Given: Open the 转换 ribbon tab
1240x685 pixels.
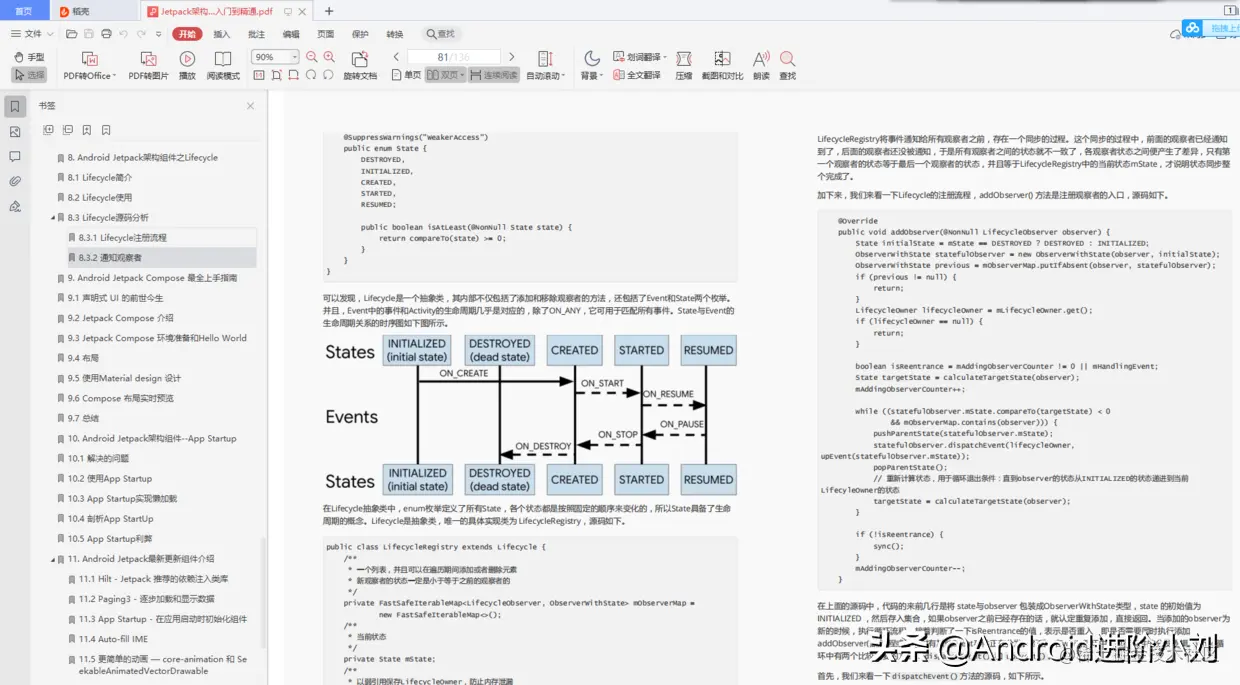Looking at the screenshot, I should click(x=395, y=33).
